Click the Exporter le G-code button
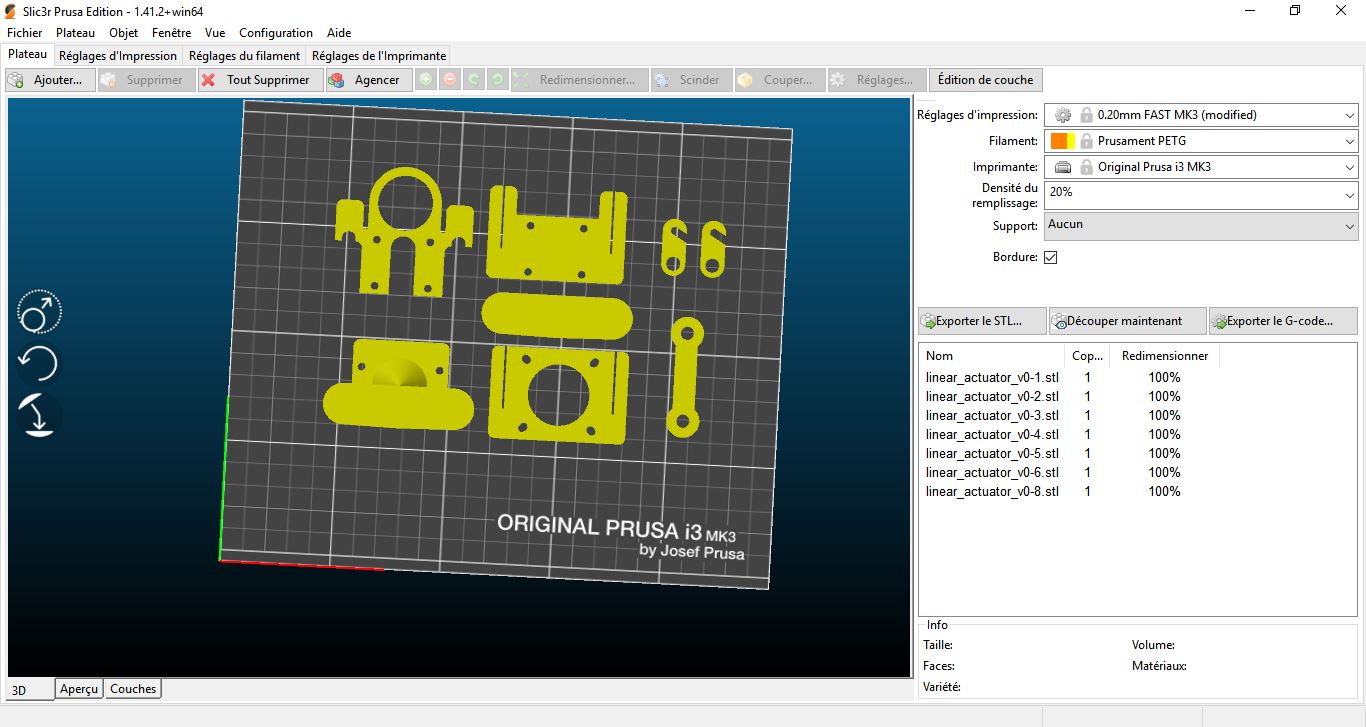This screenshot has width=1366, height=727. [1283, 321]
